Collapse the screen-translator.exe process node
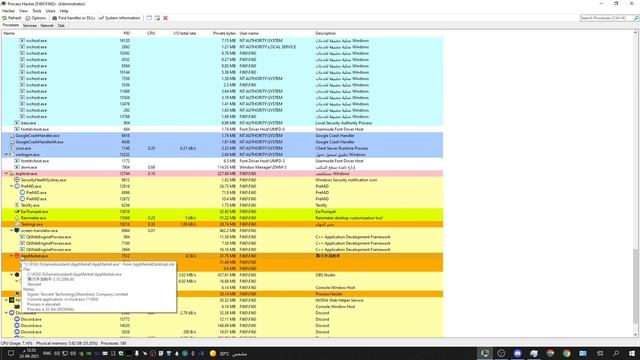The width and height of the screenshot is (640, 360). [11, 231]
